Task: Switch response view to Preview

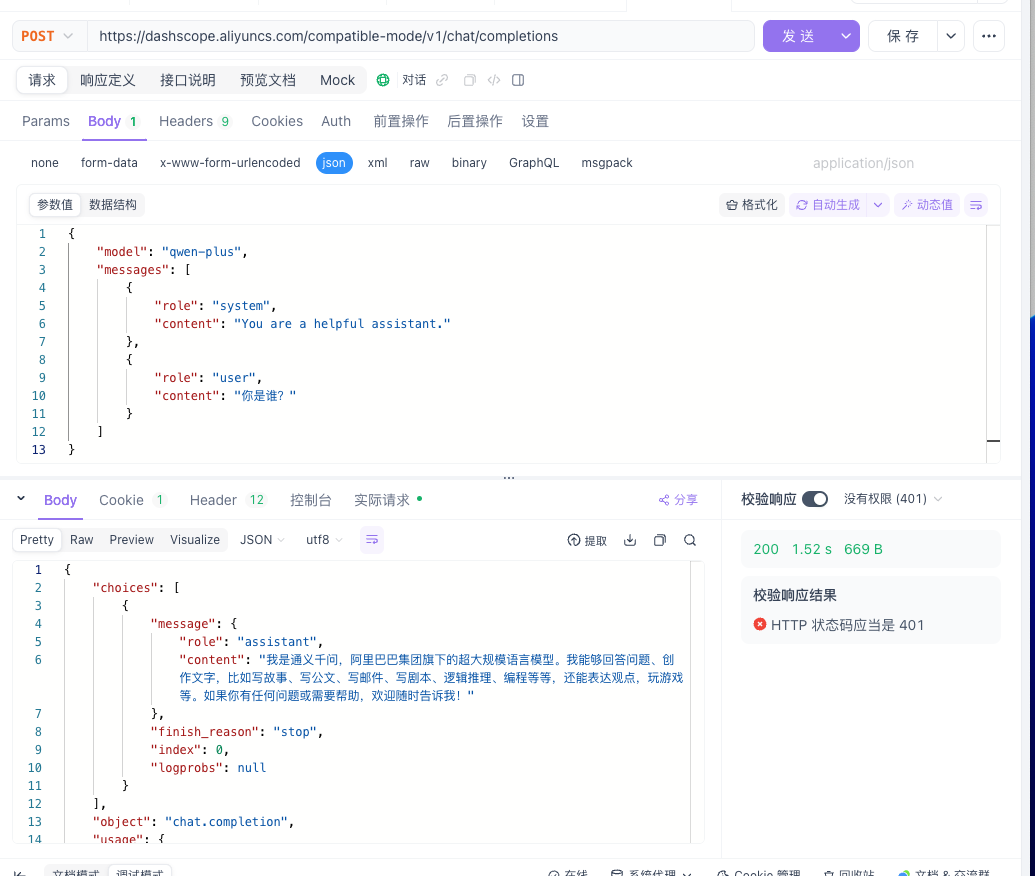Action: click(x=131, y=540)
